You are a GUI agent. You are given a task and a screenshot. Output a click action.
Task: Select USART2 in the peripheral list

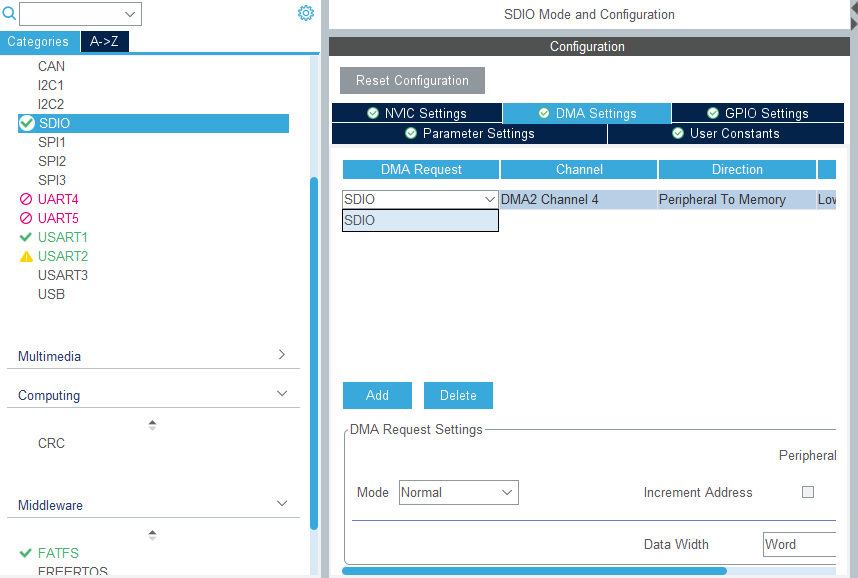[x=63, y=256]
